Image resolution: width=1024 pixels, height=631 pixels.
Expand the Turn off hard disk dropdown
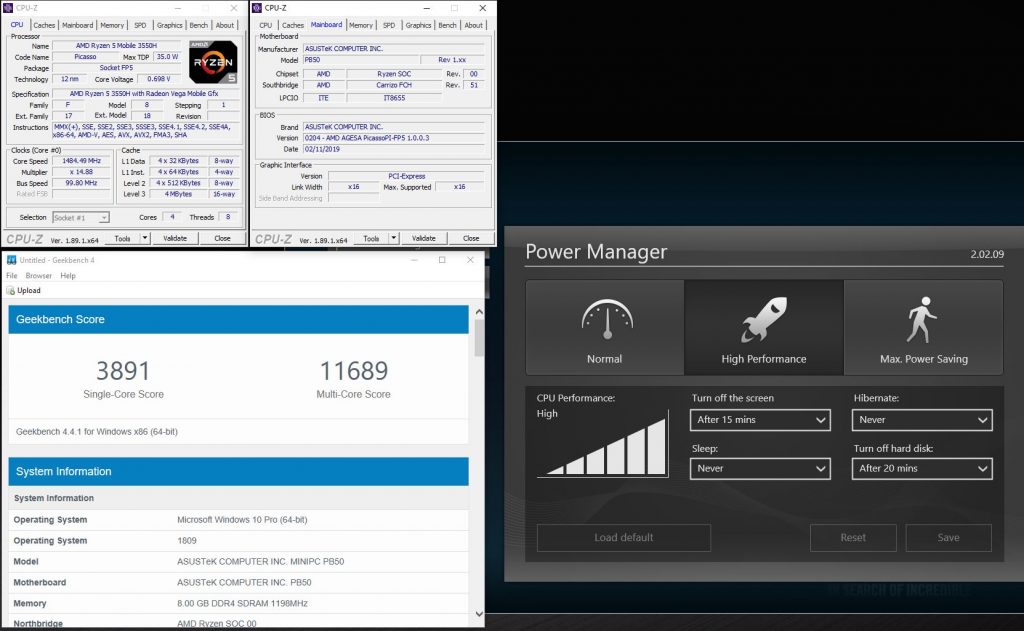[922, 468]
